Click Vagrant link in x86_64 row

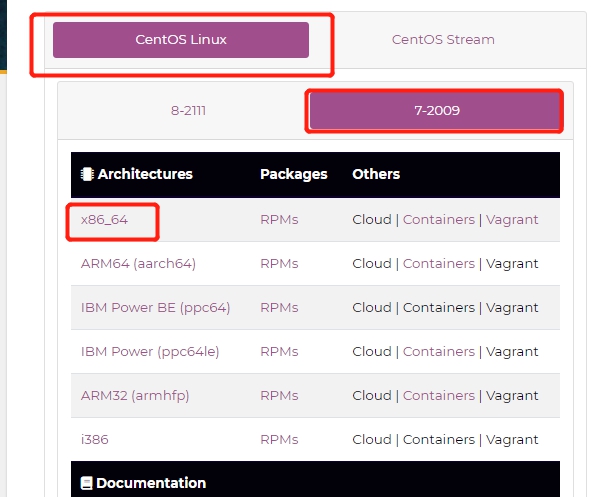pos(512,220)
